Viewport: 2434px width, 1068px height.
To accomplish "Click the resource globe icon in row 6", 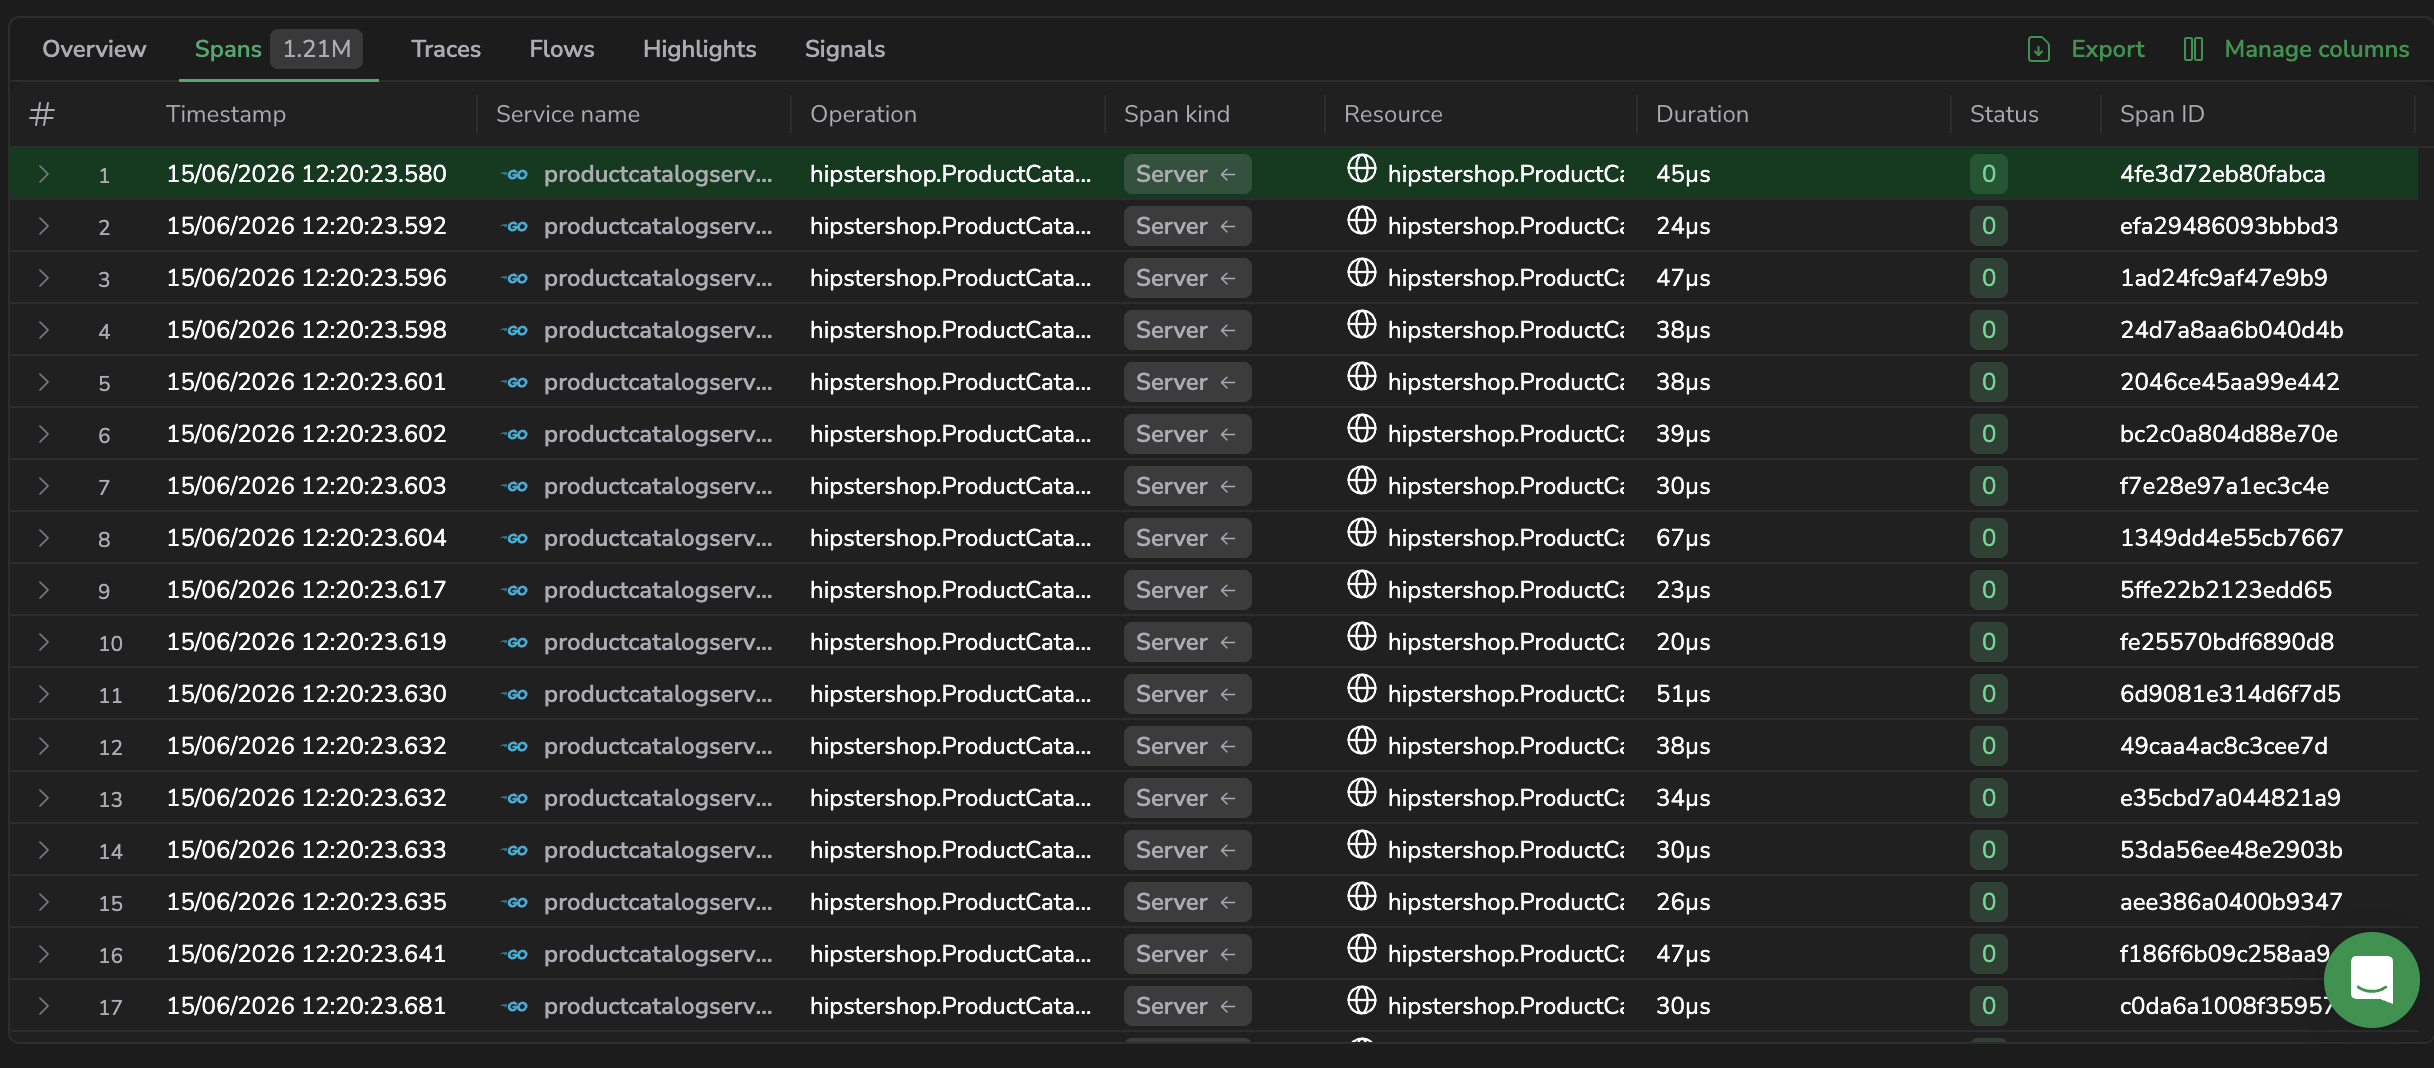I will click(1362, 428).
